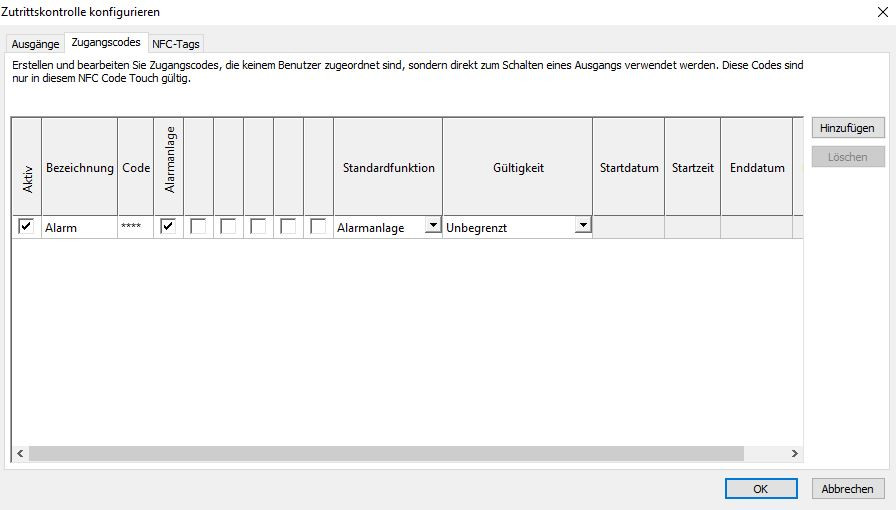Click the Löschen button
The image size is (896, 510).
[847, 157]
